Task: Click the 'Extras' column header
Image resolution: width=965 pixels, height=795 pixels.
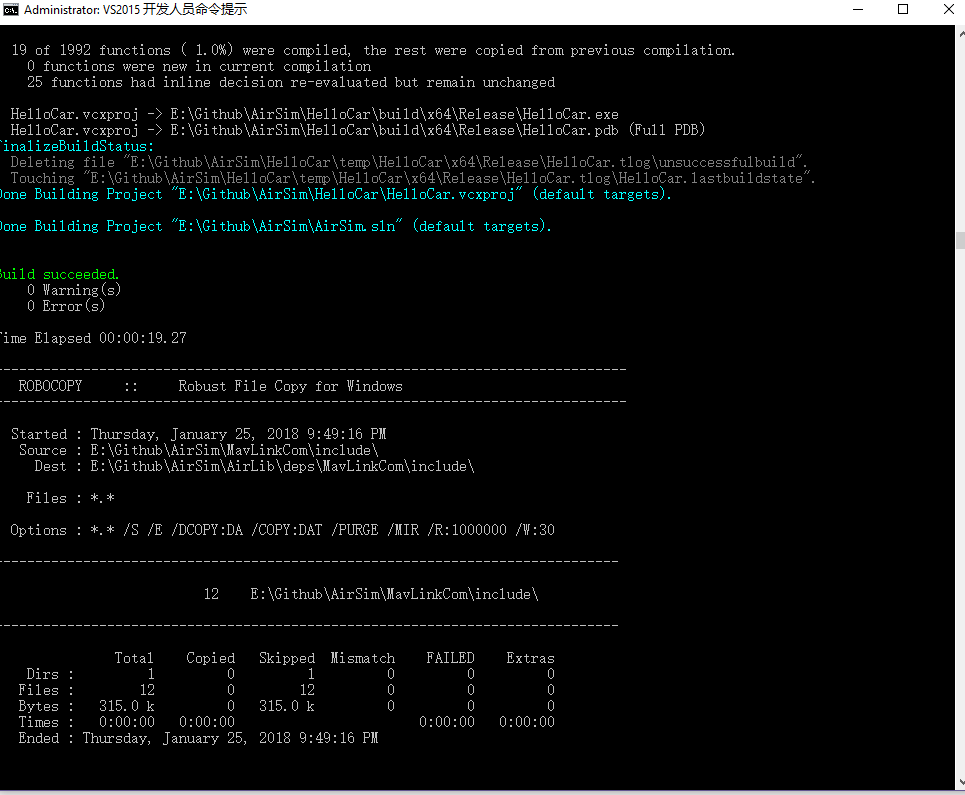Action: (531, 658)
